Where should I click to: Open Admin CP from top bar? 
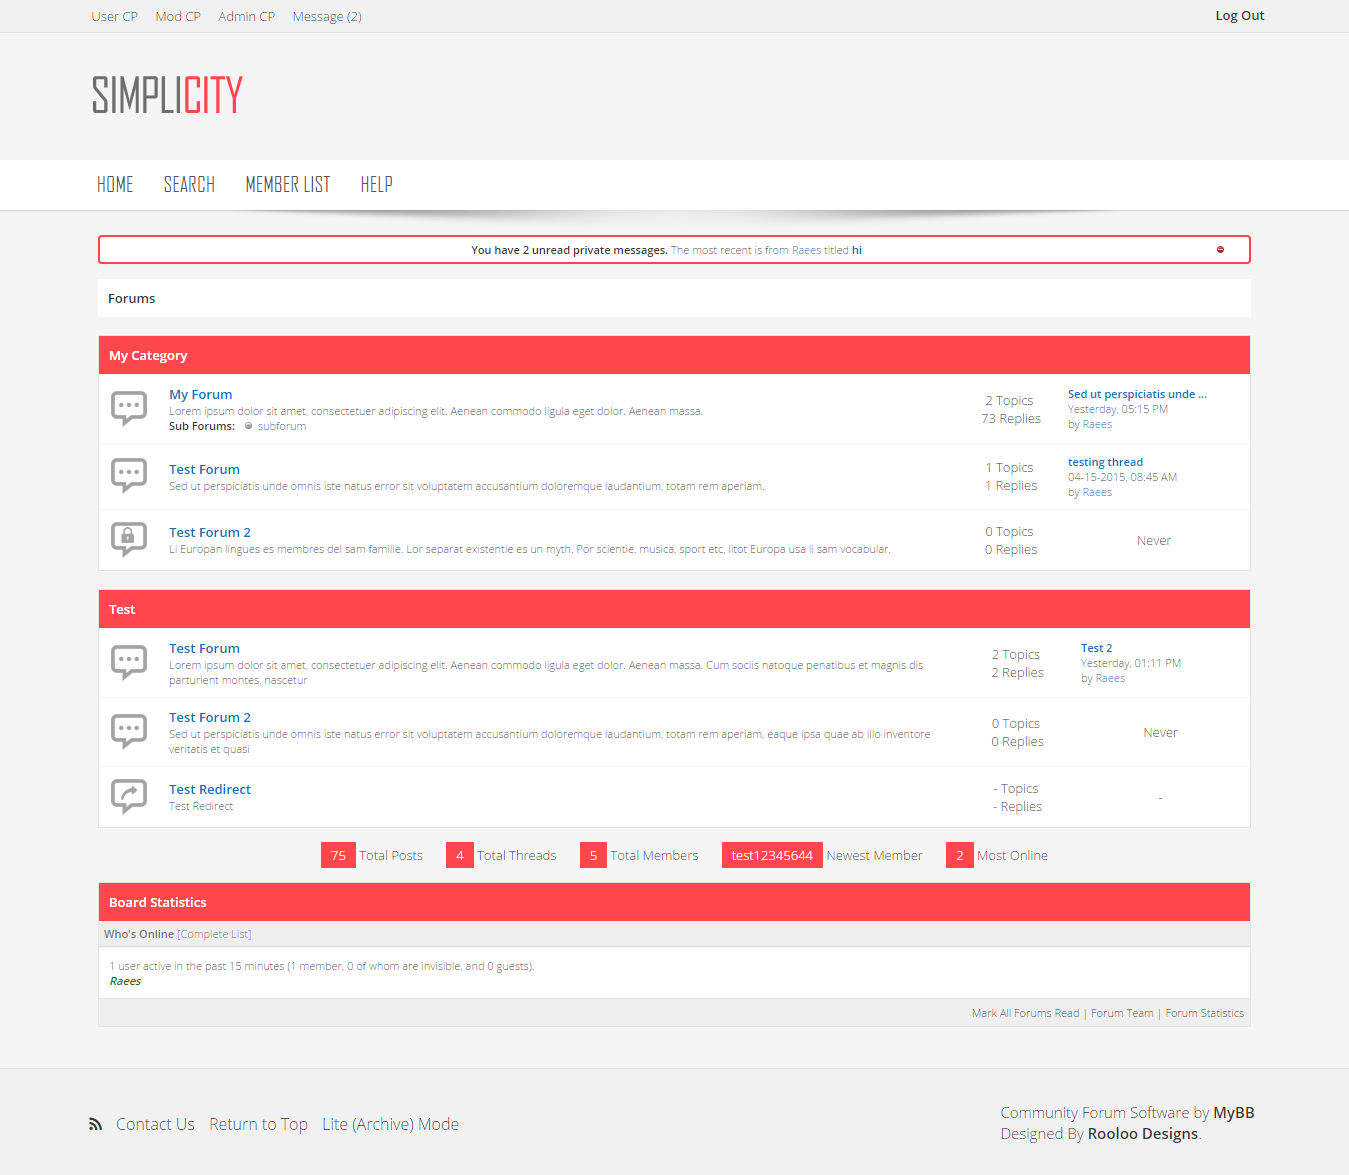(x=246, y=16)
